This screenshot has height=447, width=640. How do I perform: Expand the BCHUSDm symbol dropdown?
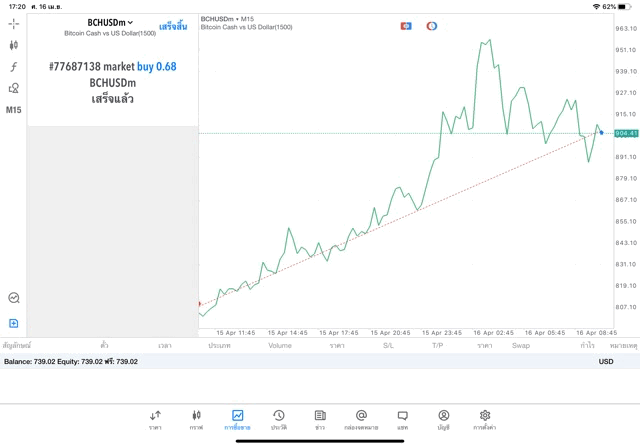point(110,23)
